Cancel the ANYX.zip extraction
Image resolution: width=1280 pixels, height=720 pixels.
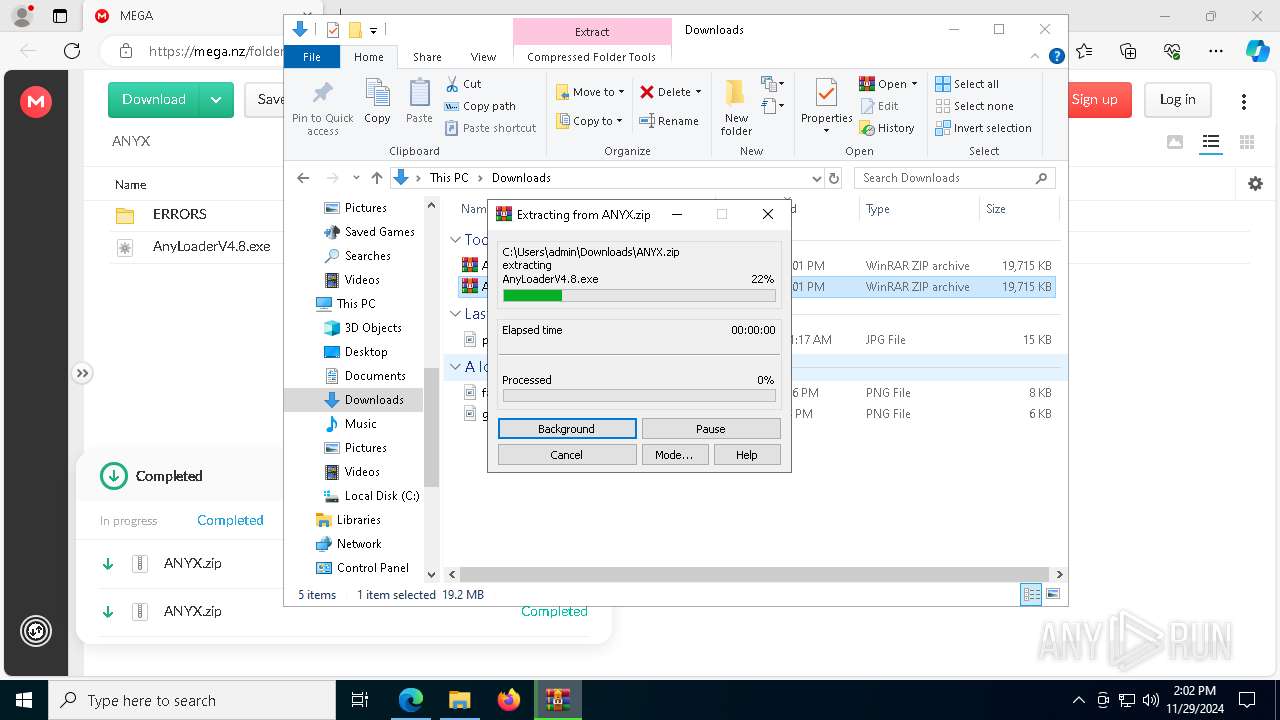click(x=567, y=455)
